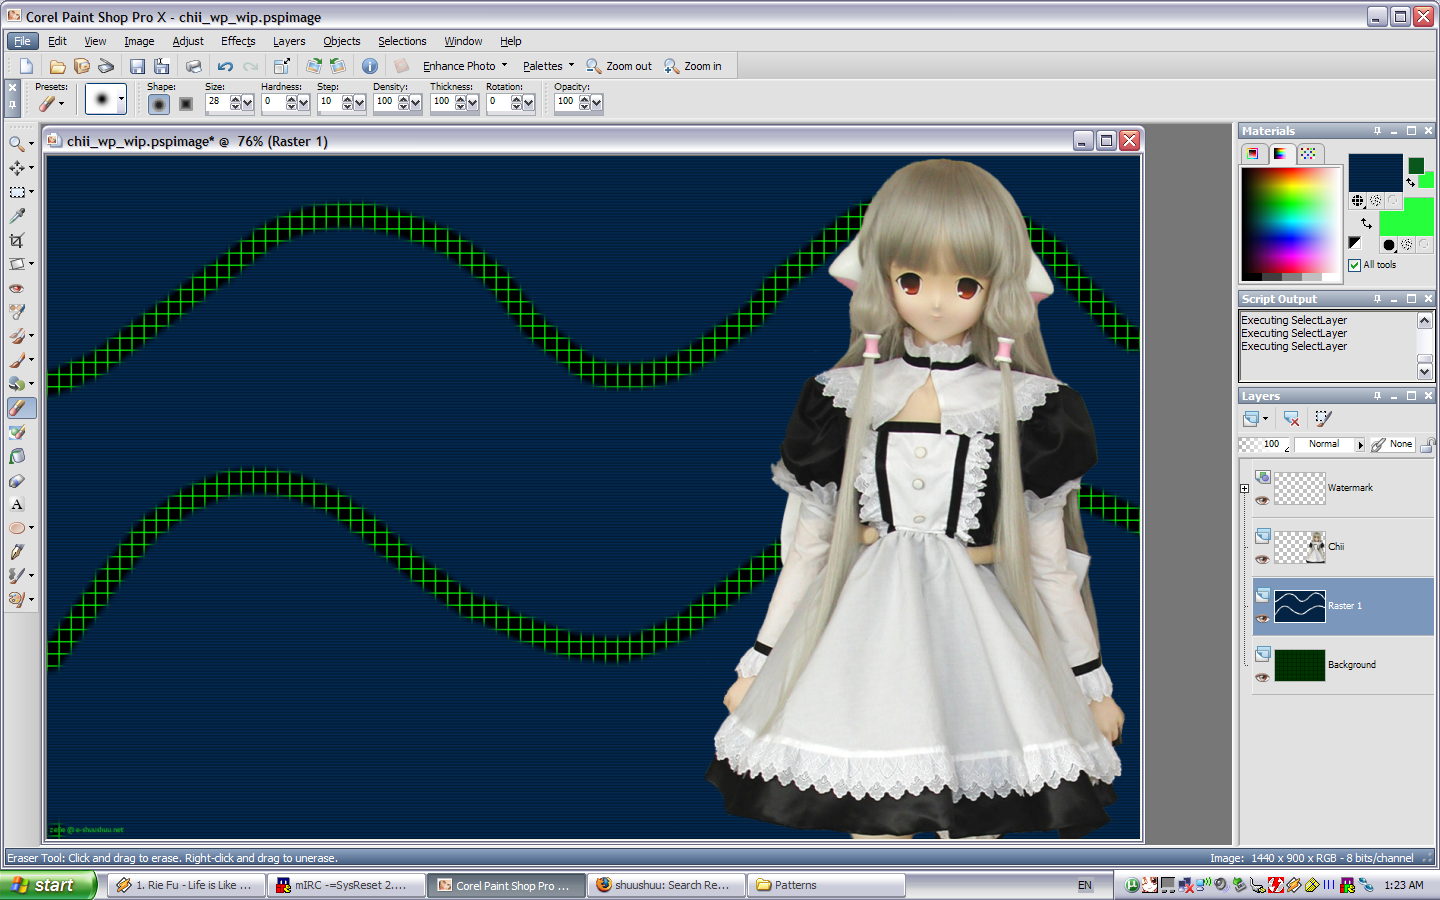This screenshot has height=900, width=1440.
Task: Select the Dropper tool
Action: (17, 216)
